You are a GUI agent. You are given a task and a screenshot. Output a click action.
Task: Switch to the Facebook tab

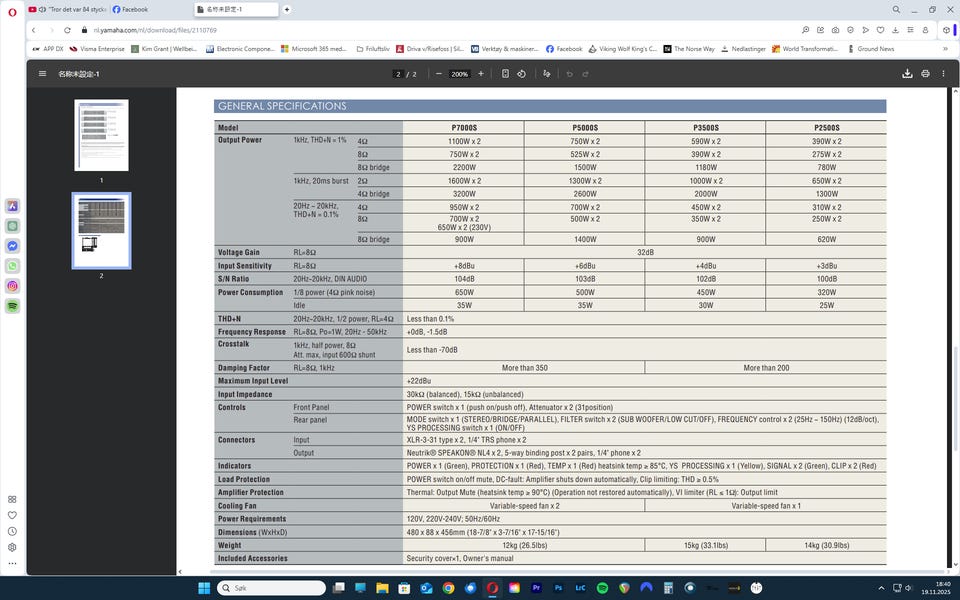click(x=130, y=9)
